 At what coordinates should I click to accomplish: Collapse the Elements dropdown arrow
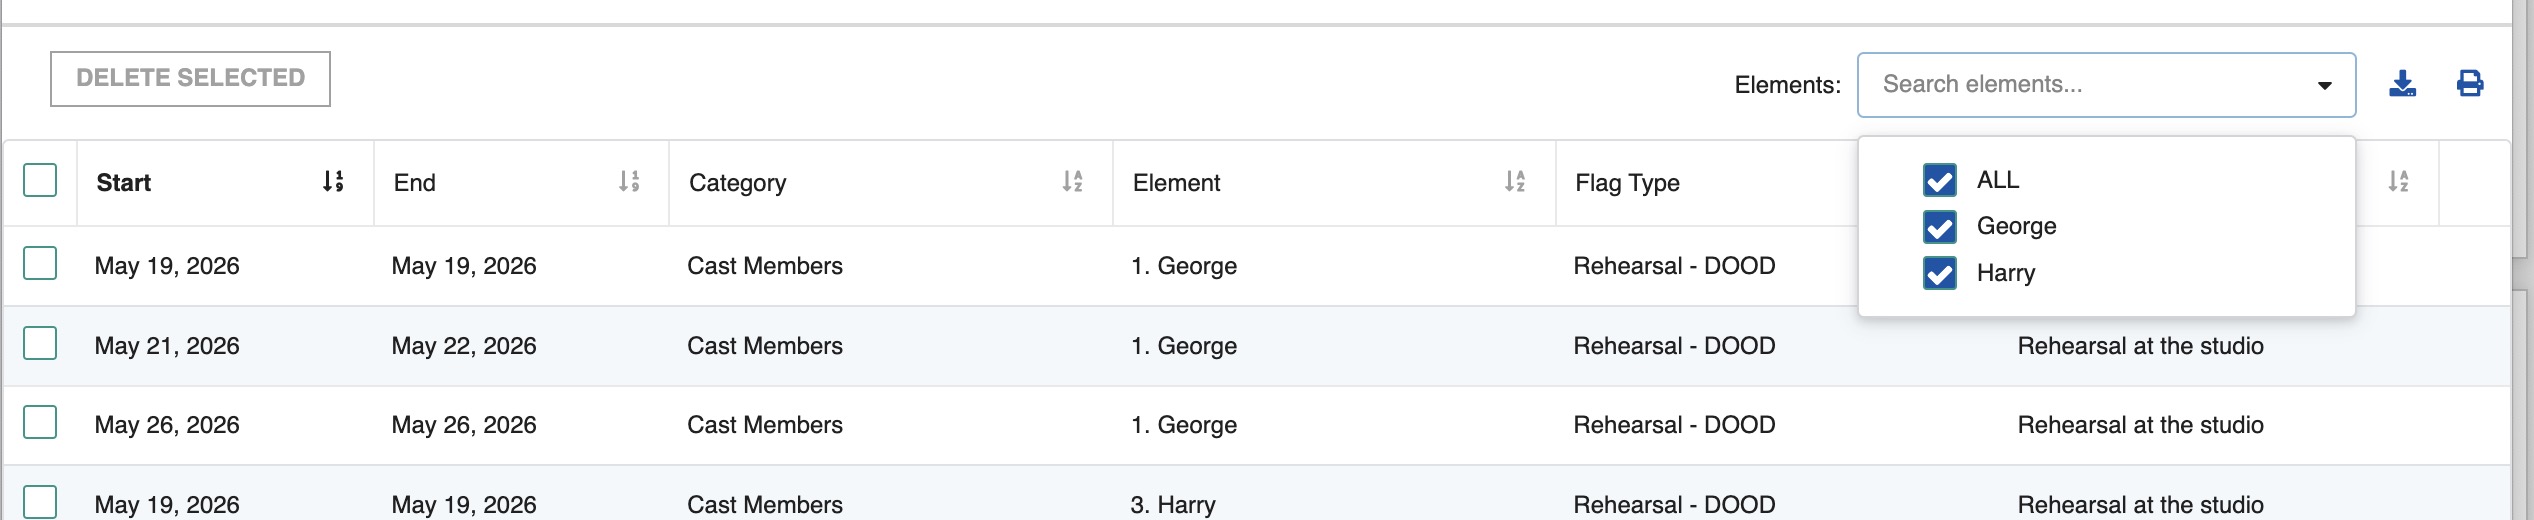(x=2324, y=86)
